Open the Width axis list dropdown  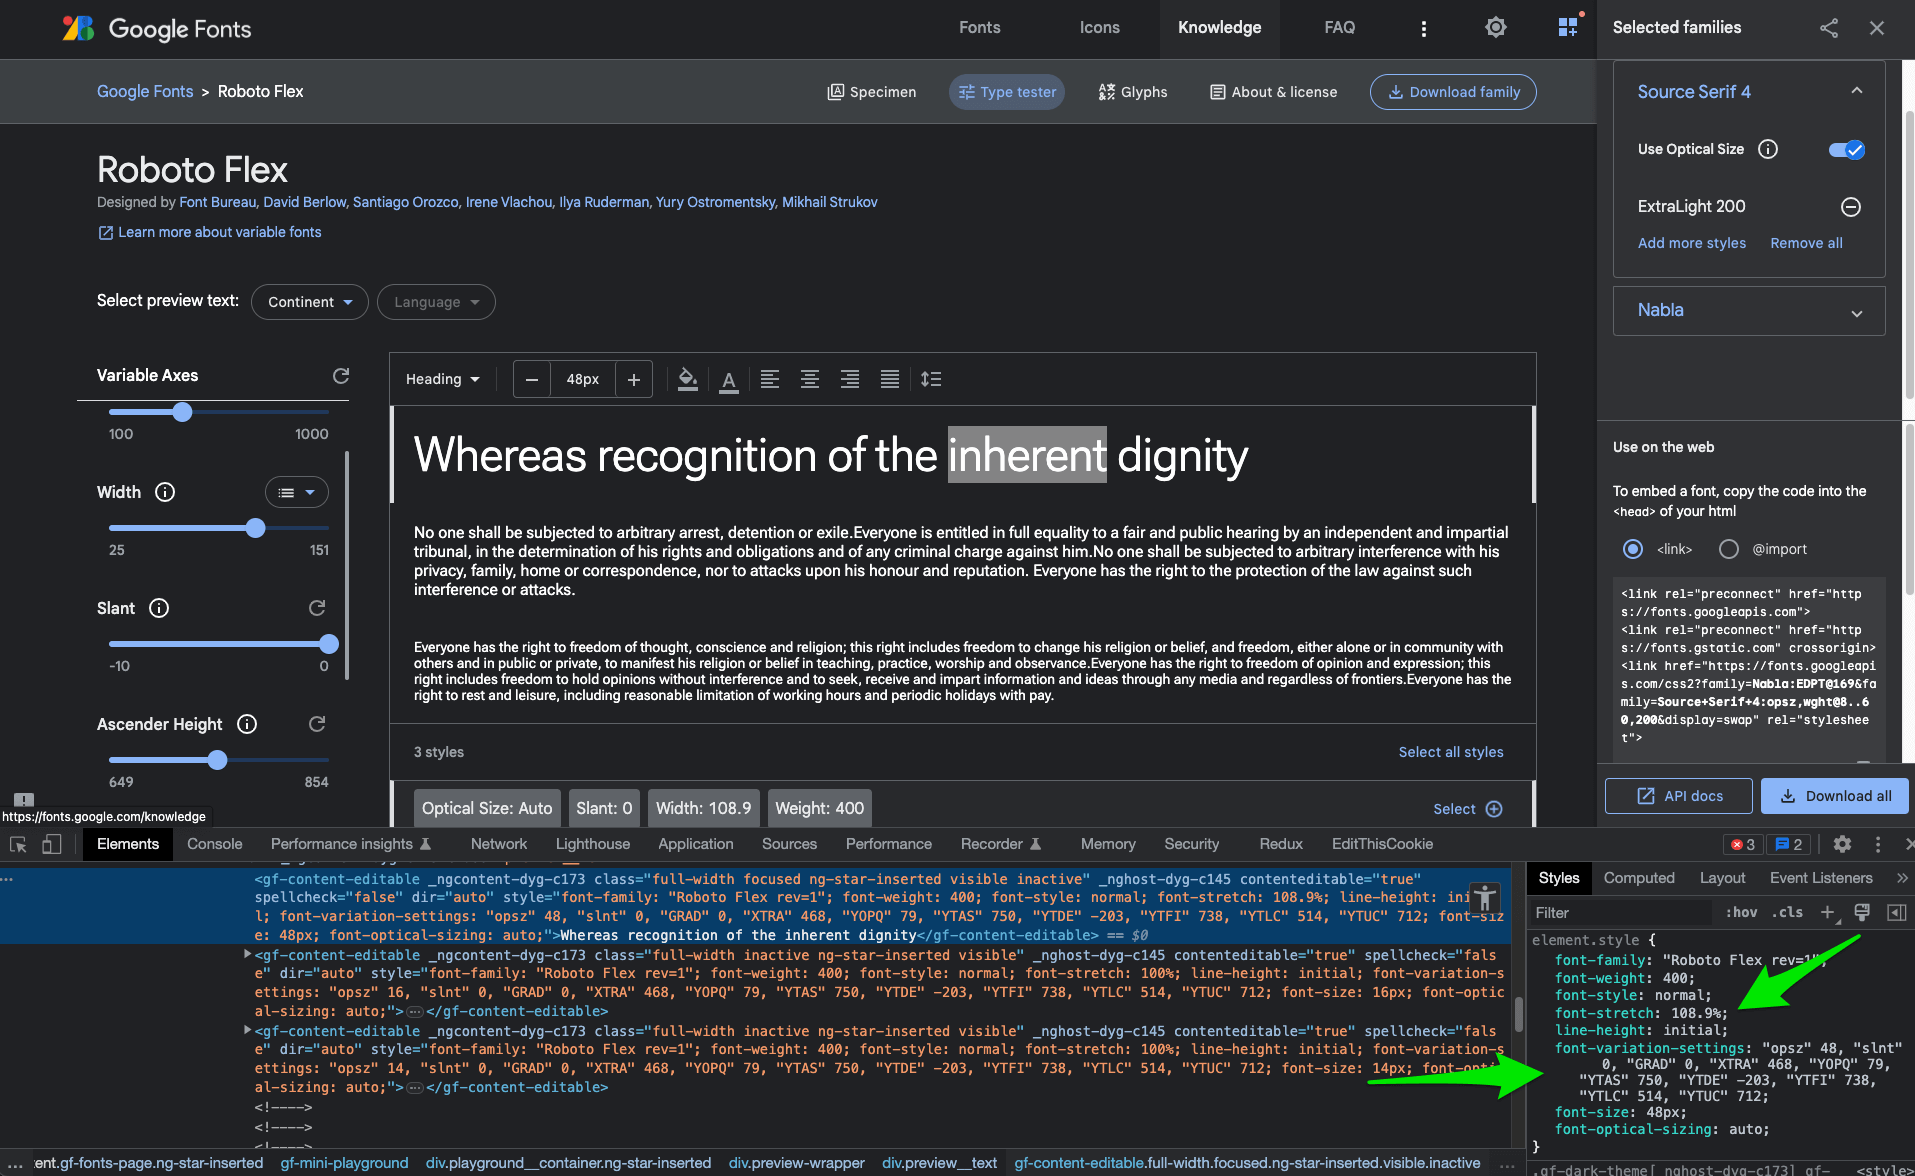click(x=297, y=492)
